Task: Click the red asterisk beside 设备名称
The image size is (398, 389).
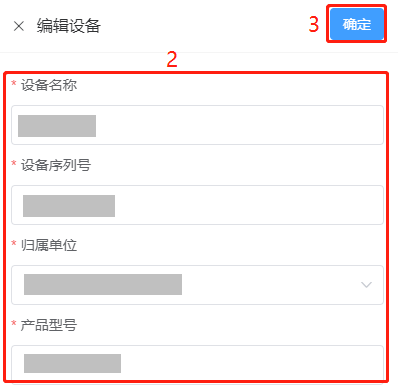Action: (14, 83)
